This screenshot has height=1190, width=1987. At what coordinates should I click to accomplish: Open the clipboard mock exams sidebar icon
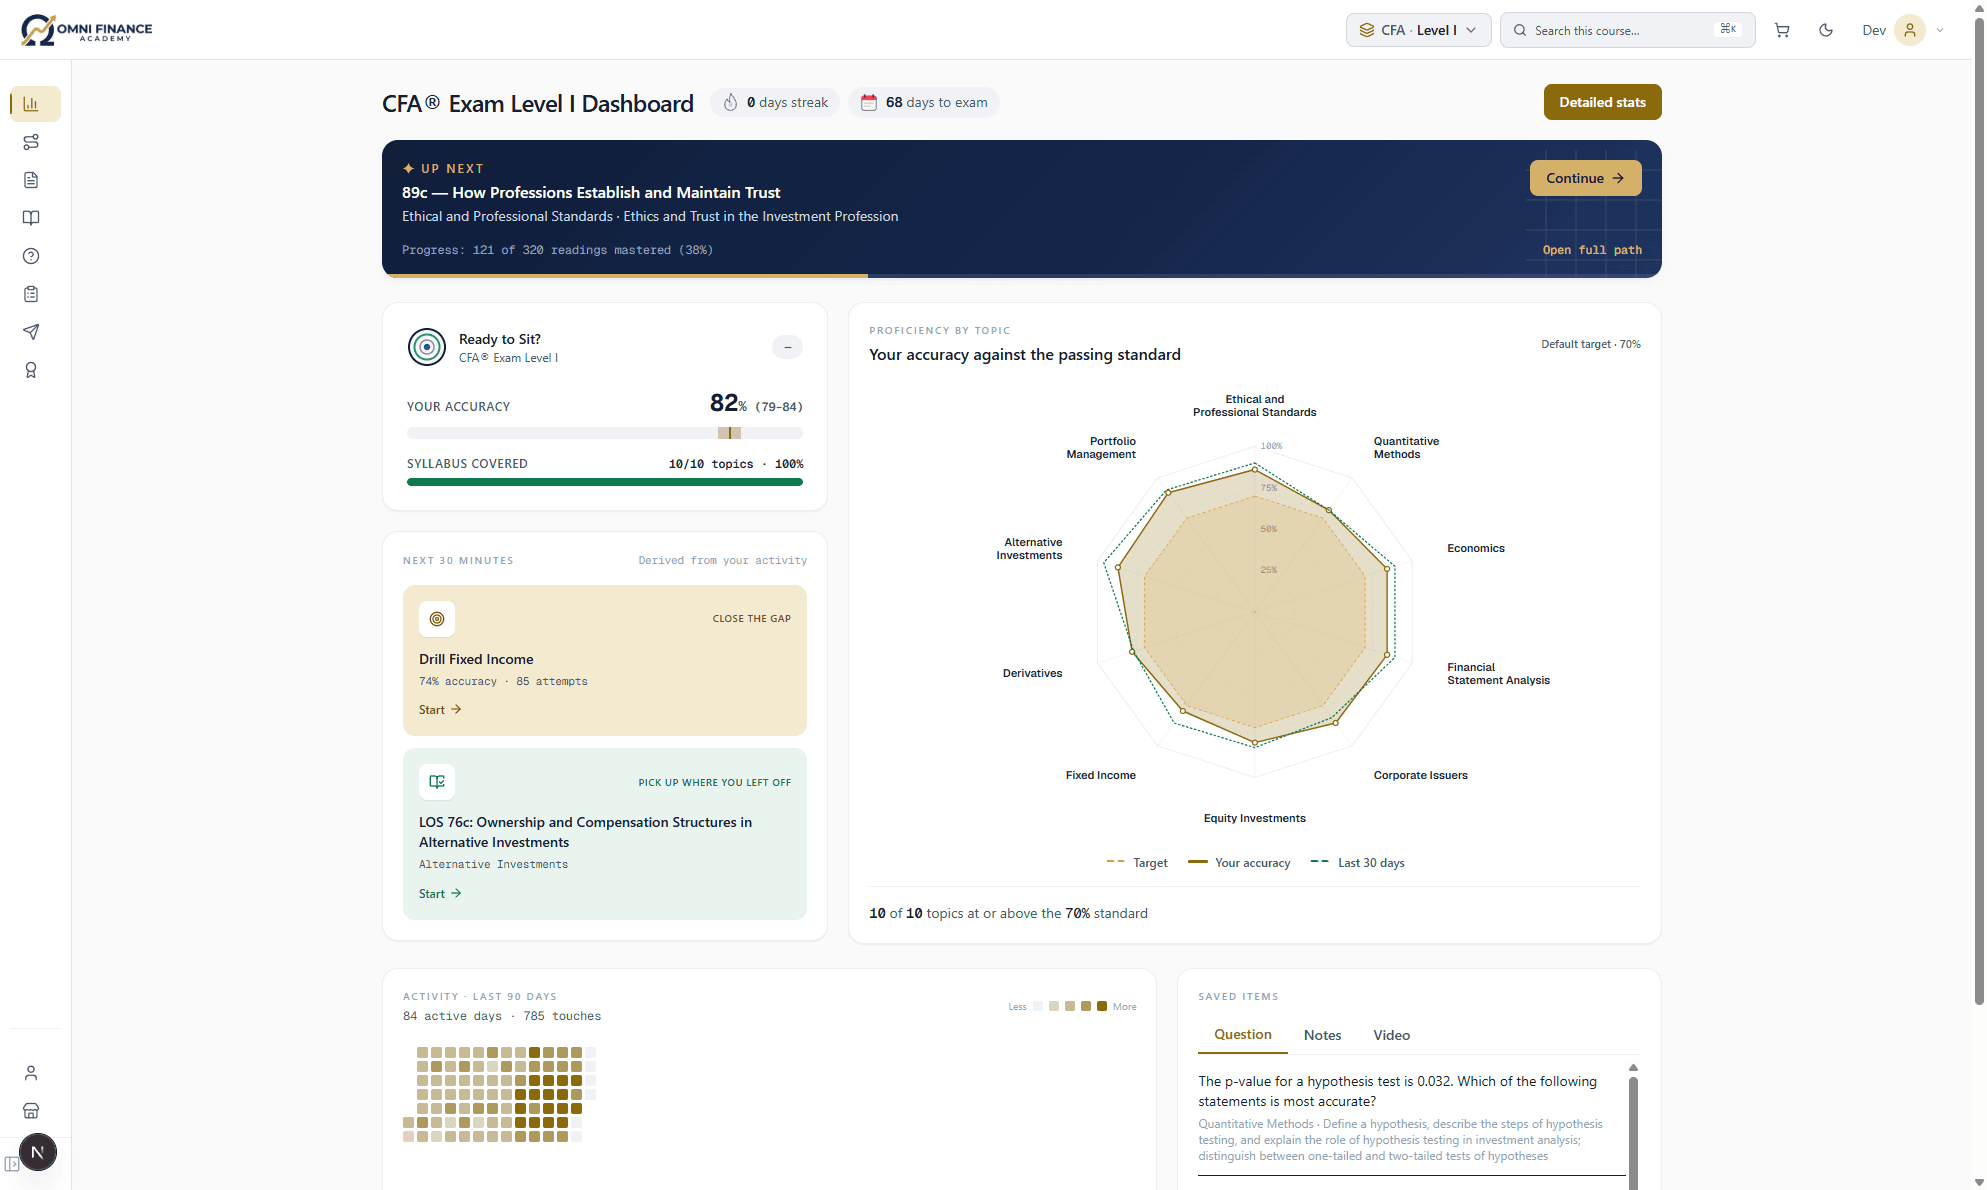pyautogui.click(x=31, y=294)
